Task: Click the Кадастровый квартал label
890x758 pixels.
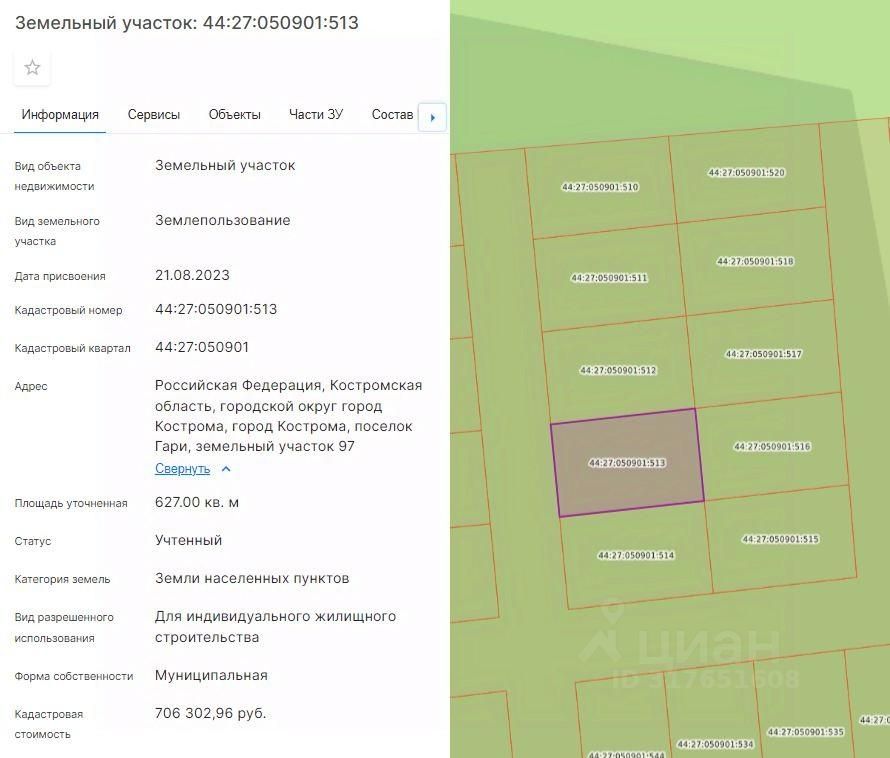Action: [x=73, y=349]
